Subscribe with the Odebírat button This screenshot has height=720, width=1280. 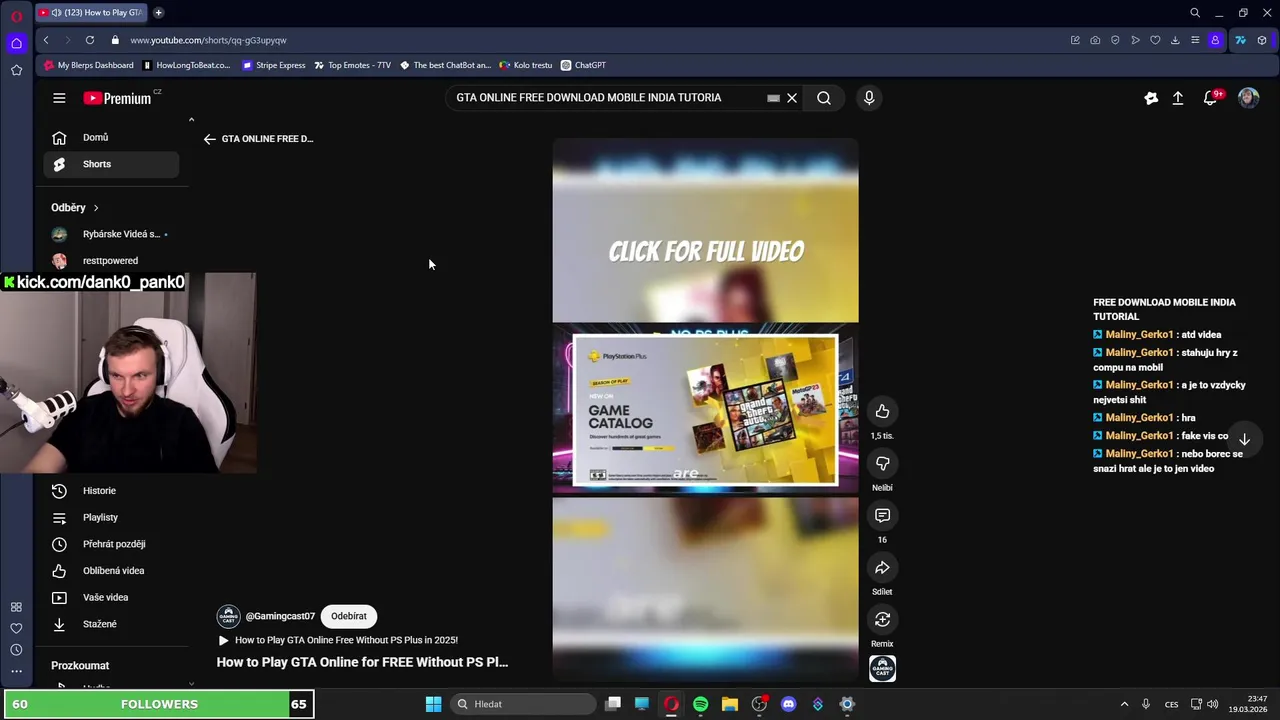pos(349,616)
